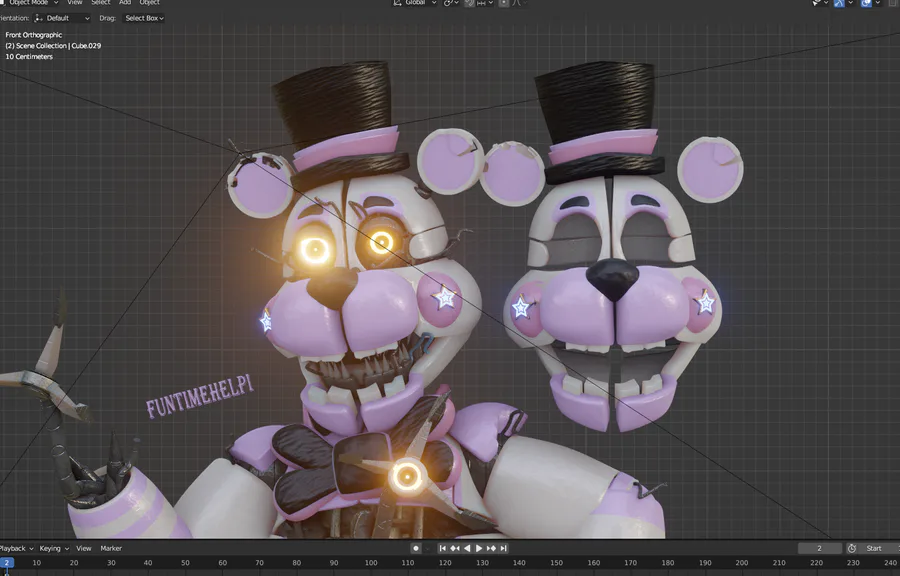
Task: Open the Drag Select Box dropdown
Action: click(x=144, y=18)
